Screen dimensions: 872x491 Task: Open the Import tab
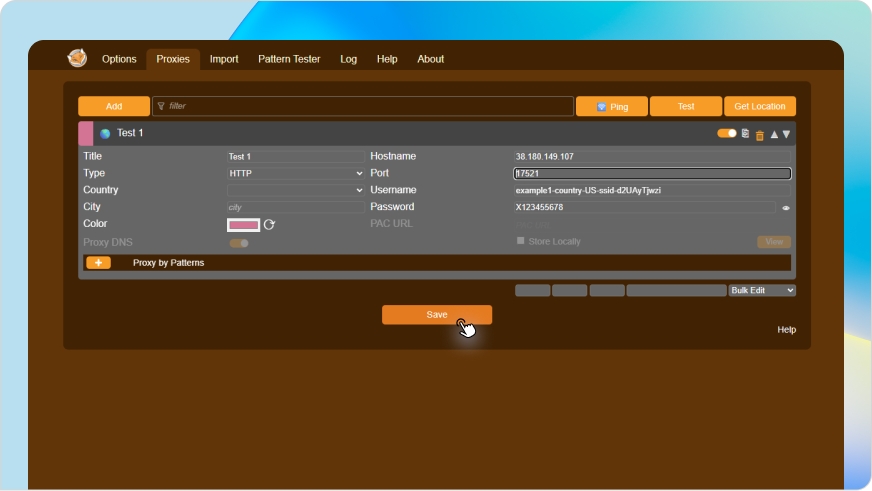coord(224,59)
